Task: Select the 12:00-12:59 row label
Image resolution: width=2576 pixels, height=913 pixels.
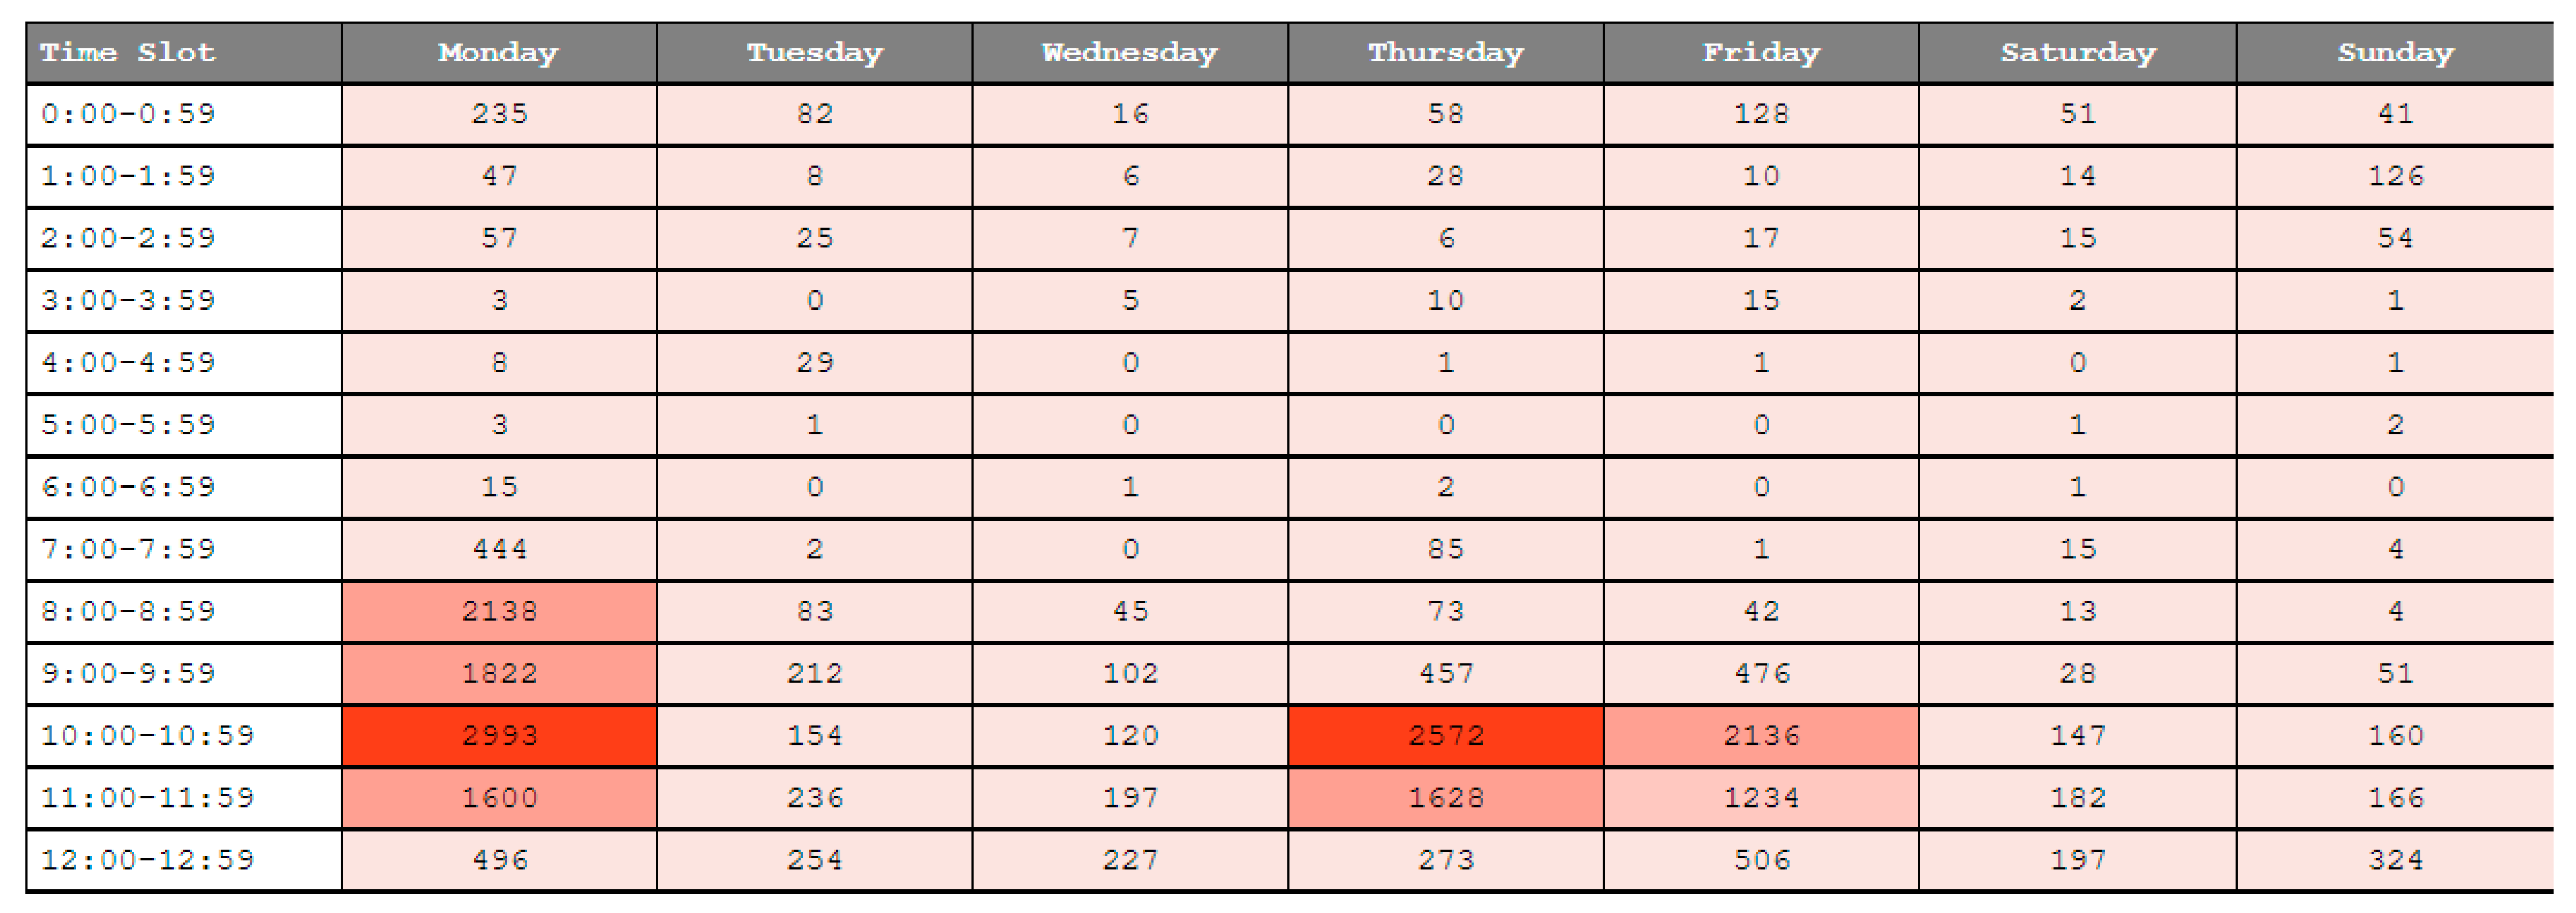Action: pos(148,860)
